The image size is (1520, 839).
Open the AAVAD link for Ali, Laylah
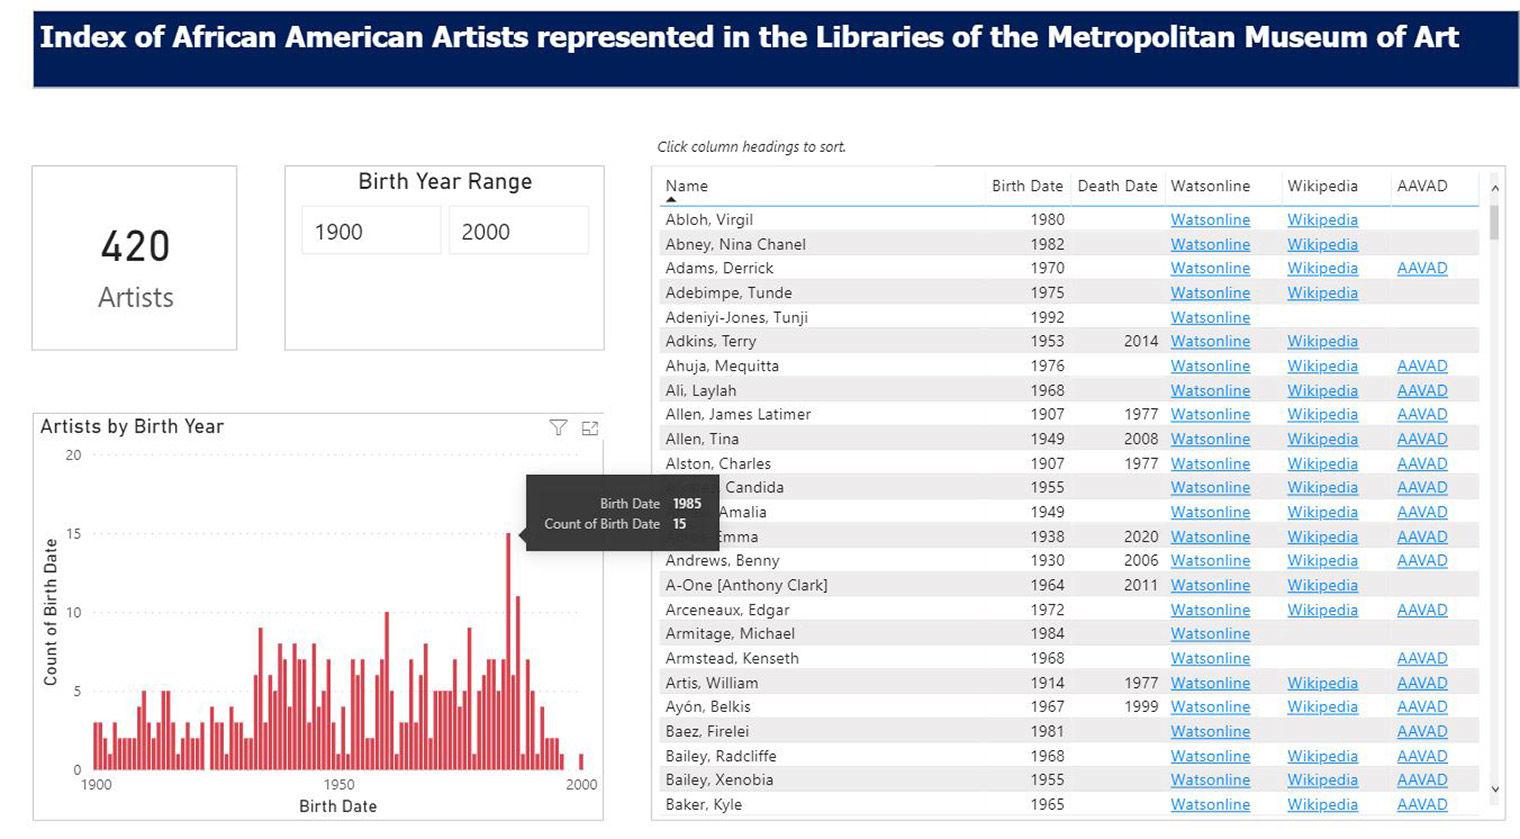click(1421, 390)
